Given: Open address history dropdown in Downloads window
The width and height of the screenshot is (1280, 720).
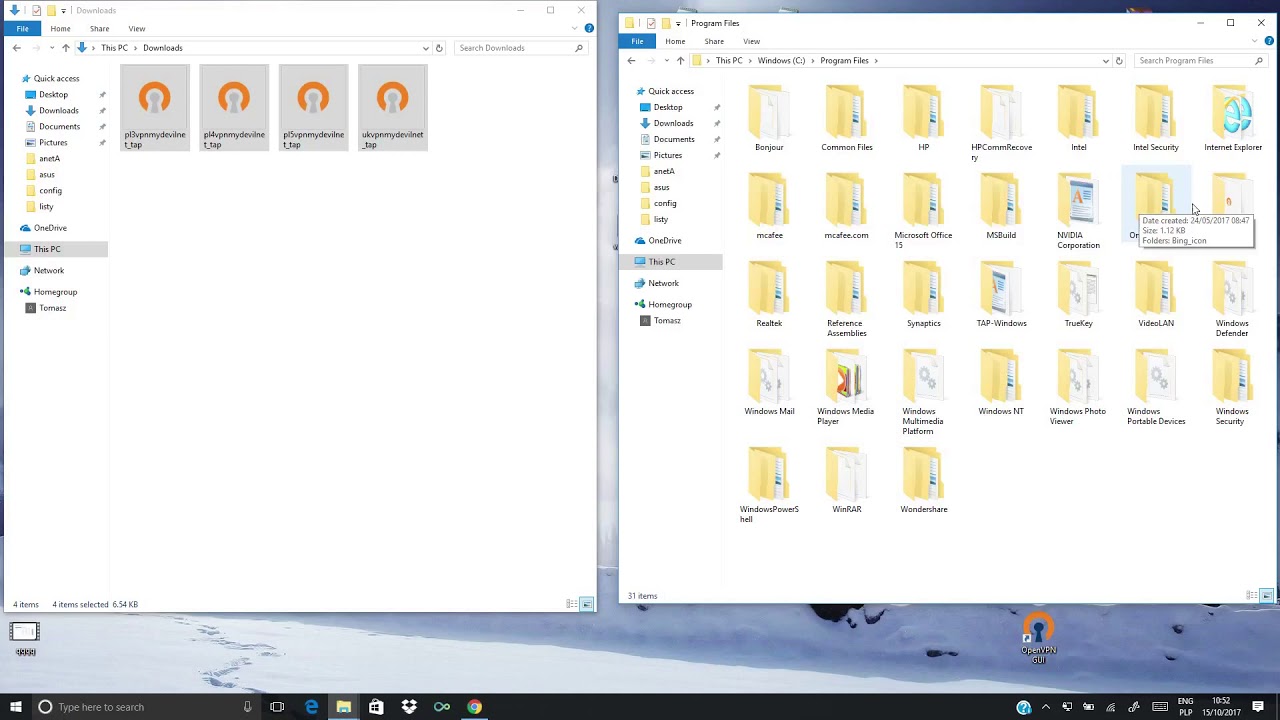Looking at the screenshot, I should click(x=425, y=48).
